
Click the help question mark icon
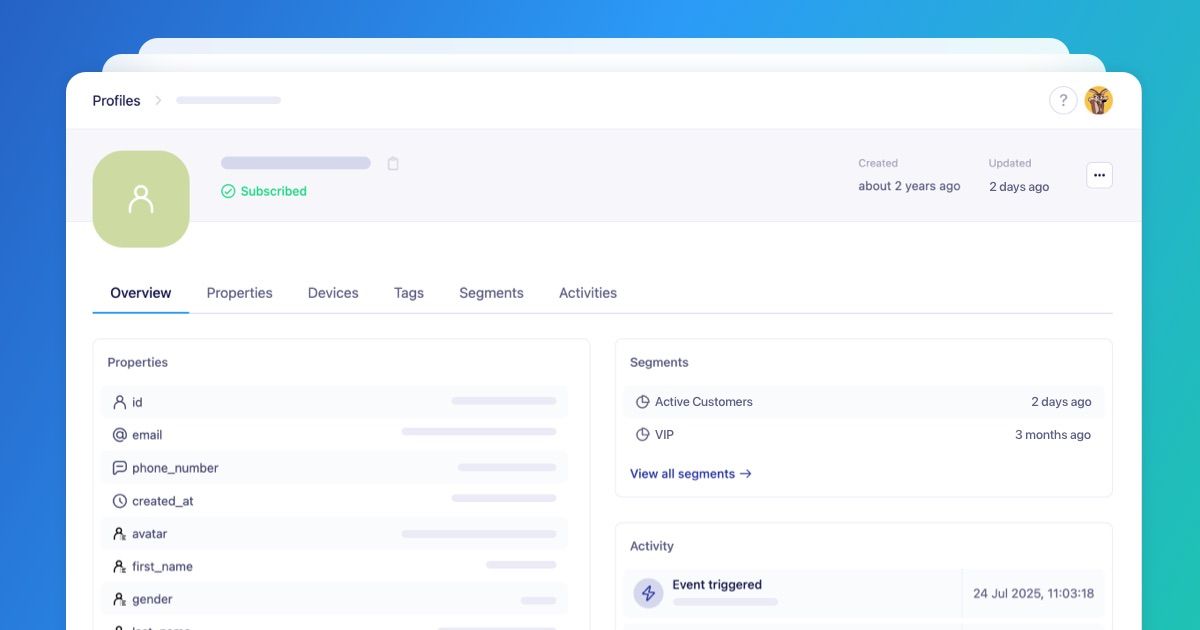[1063, 100]
